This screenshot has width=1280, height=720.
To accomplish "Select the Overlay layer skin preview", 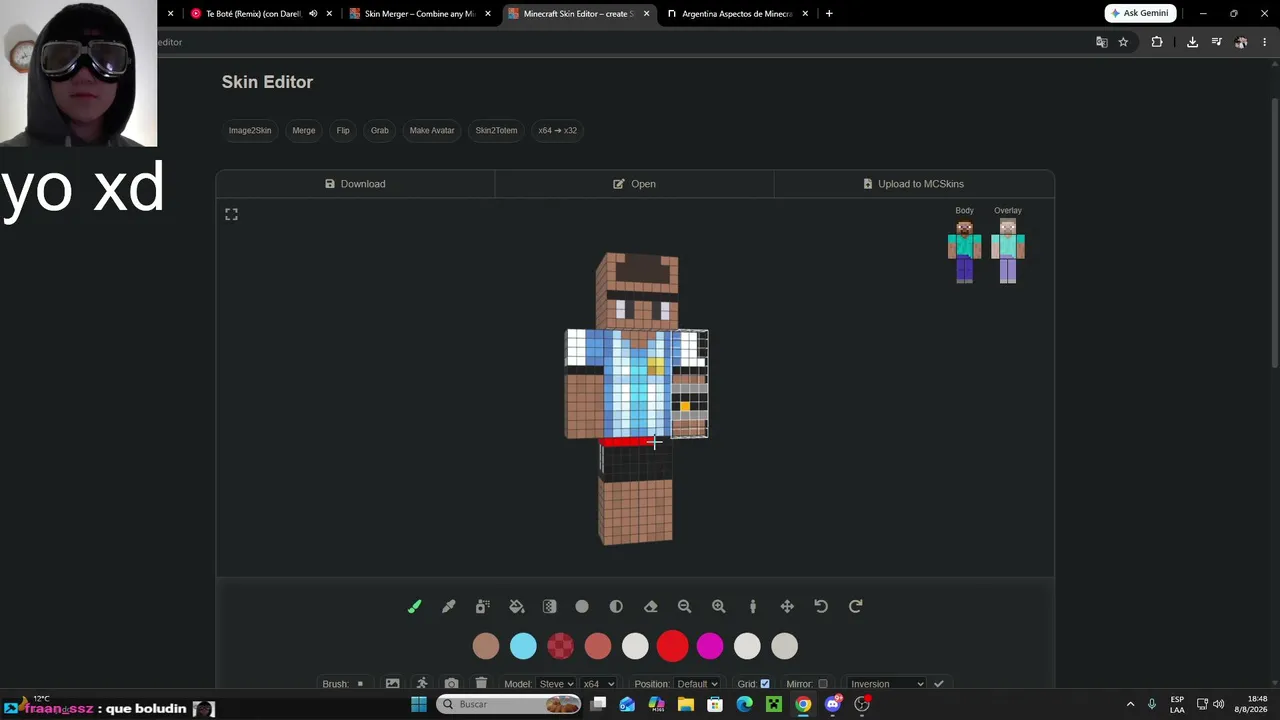I will point(1008,251).
